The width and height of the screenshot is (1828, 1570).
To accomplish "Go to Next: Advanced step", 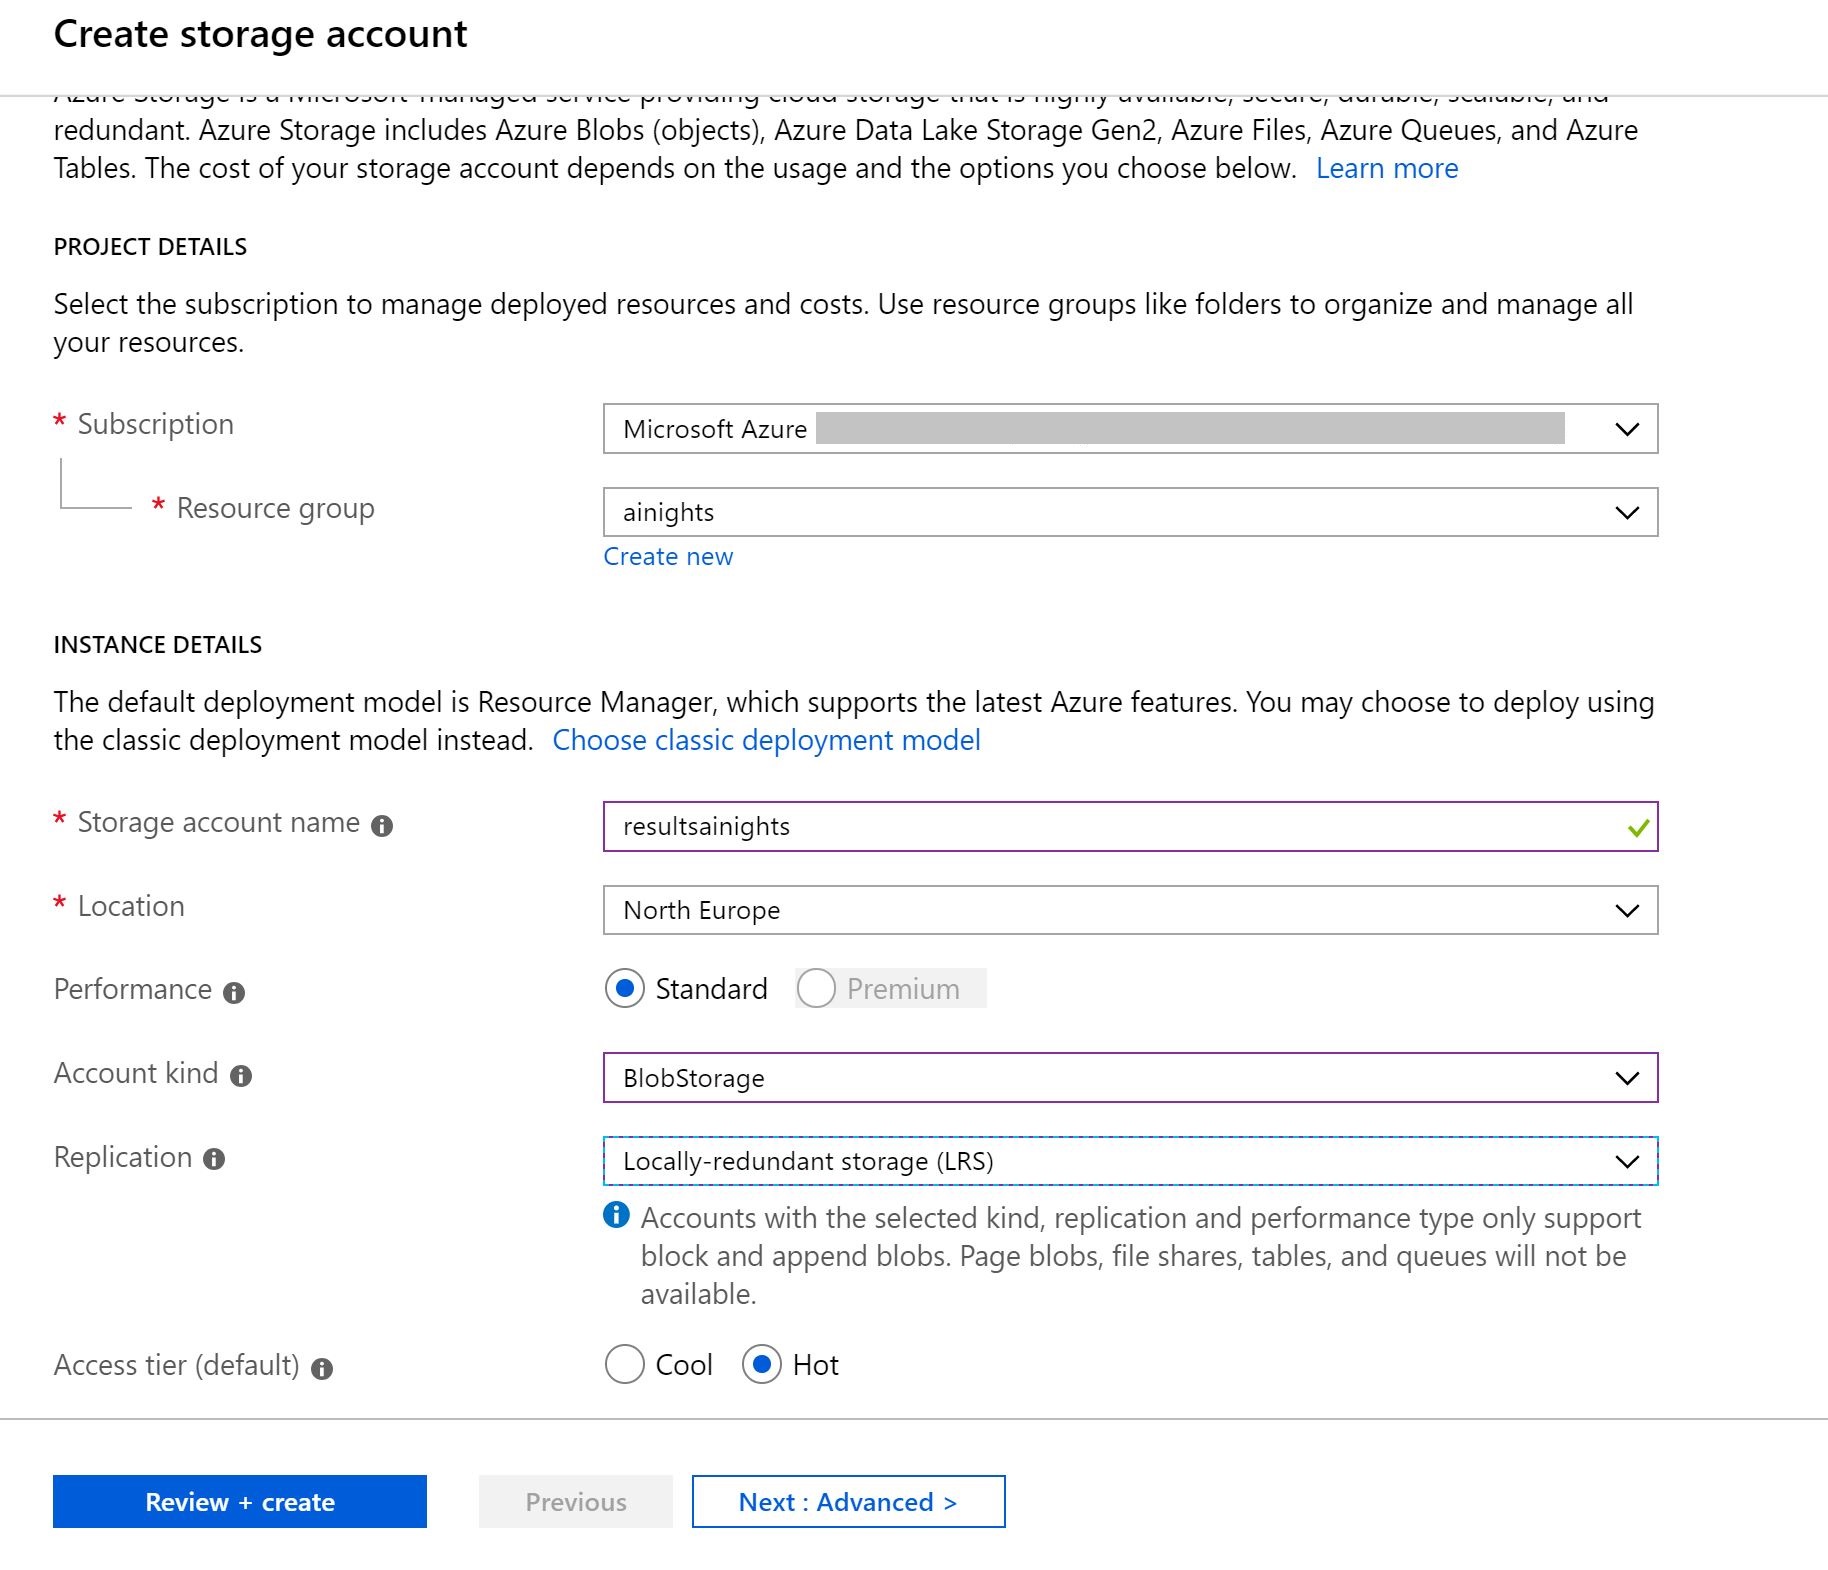I will tap(848, 1502).
